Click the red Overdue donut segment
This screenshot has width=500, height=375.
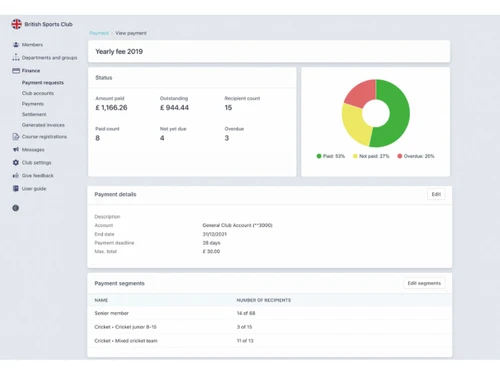coord(362,92)
